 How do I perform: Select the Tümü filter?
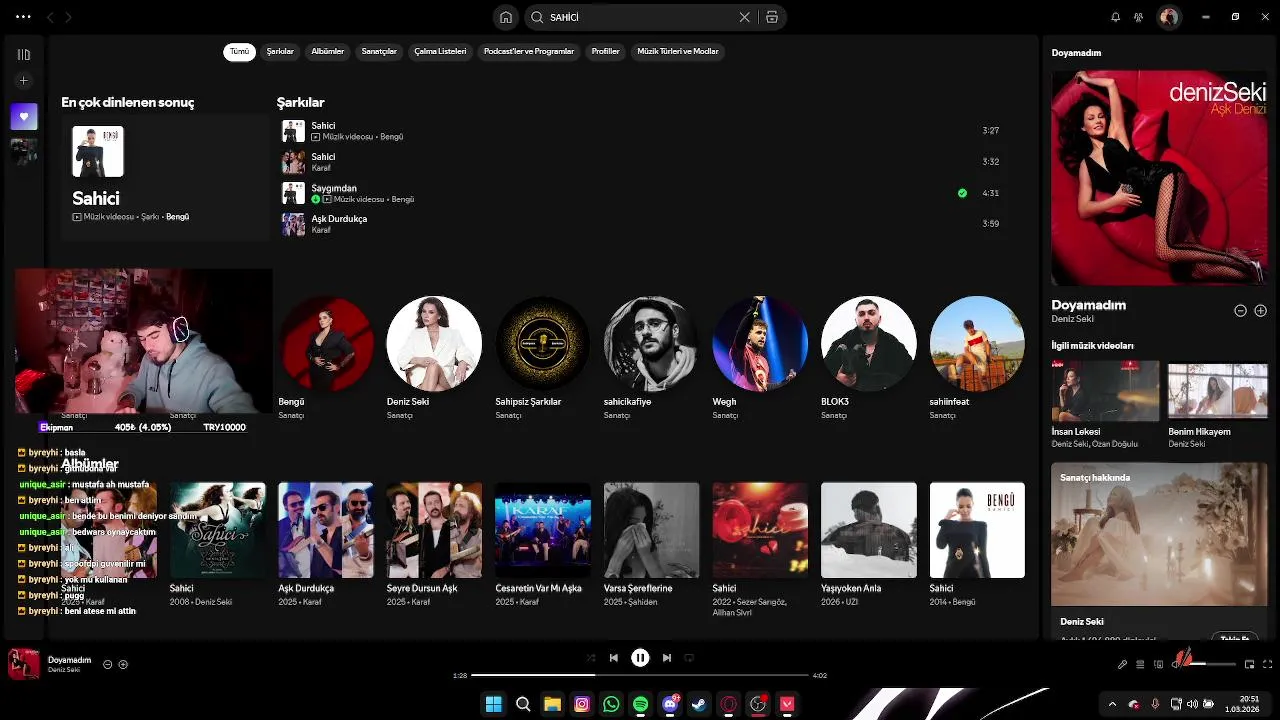(x=239, y=51)
